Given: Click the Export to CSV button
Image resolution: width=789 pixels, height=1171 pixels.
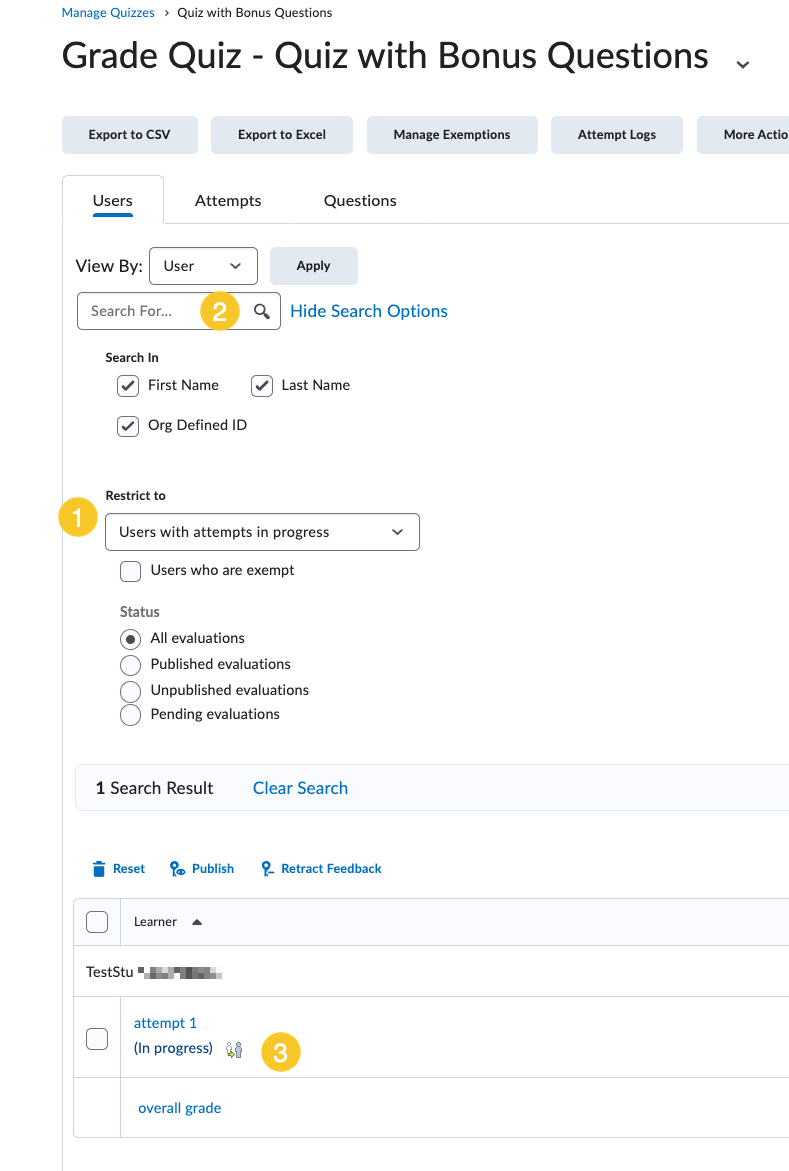Looking at the screenshot, I should (130, 135).
